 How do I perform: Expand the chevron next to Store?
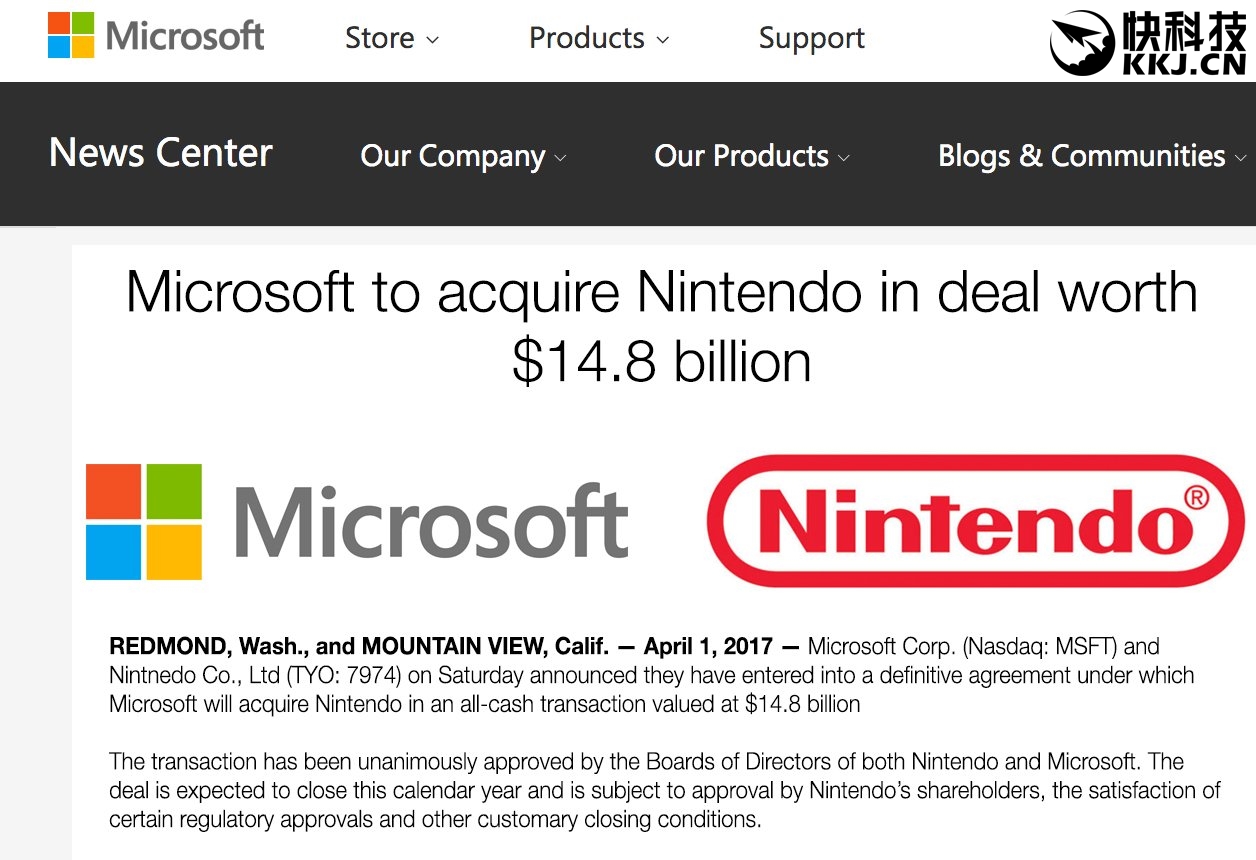point(433,40)
